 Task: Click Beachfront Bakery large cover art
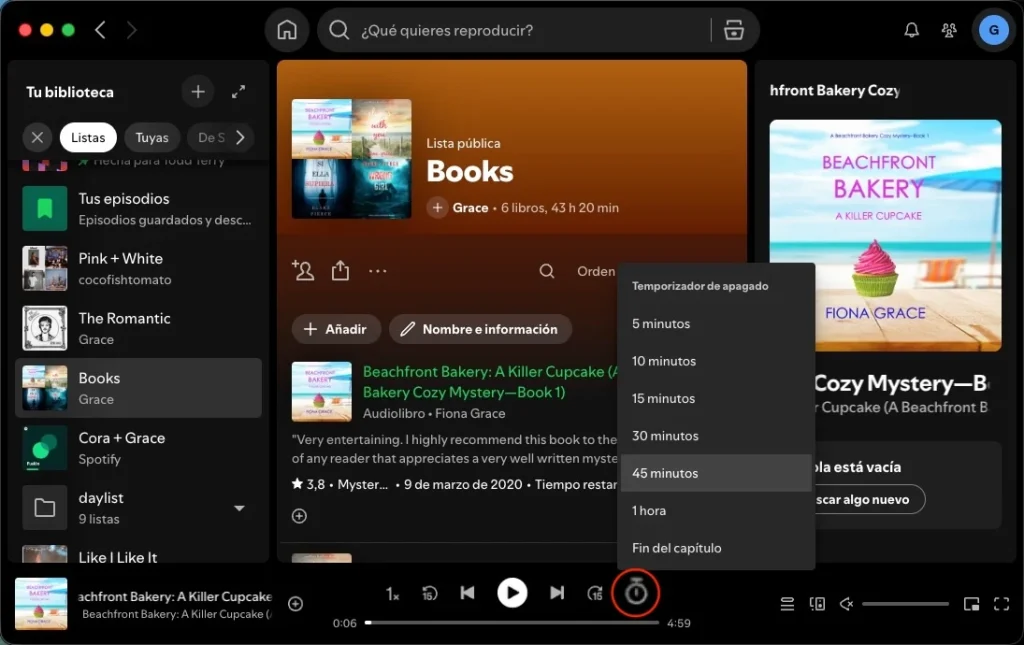[x=885, y=235]
